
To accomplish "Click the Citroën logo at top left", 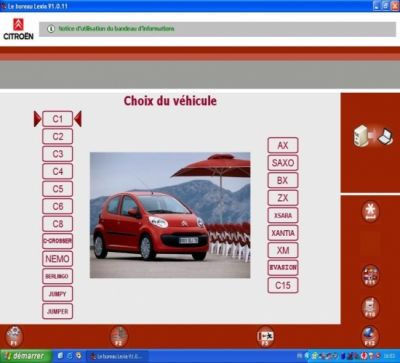I will (18, 29).
